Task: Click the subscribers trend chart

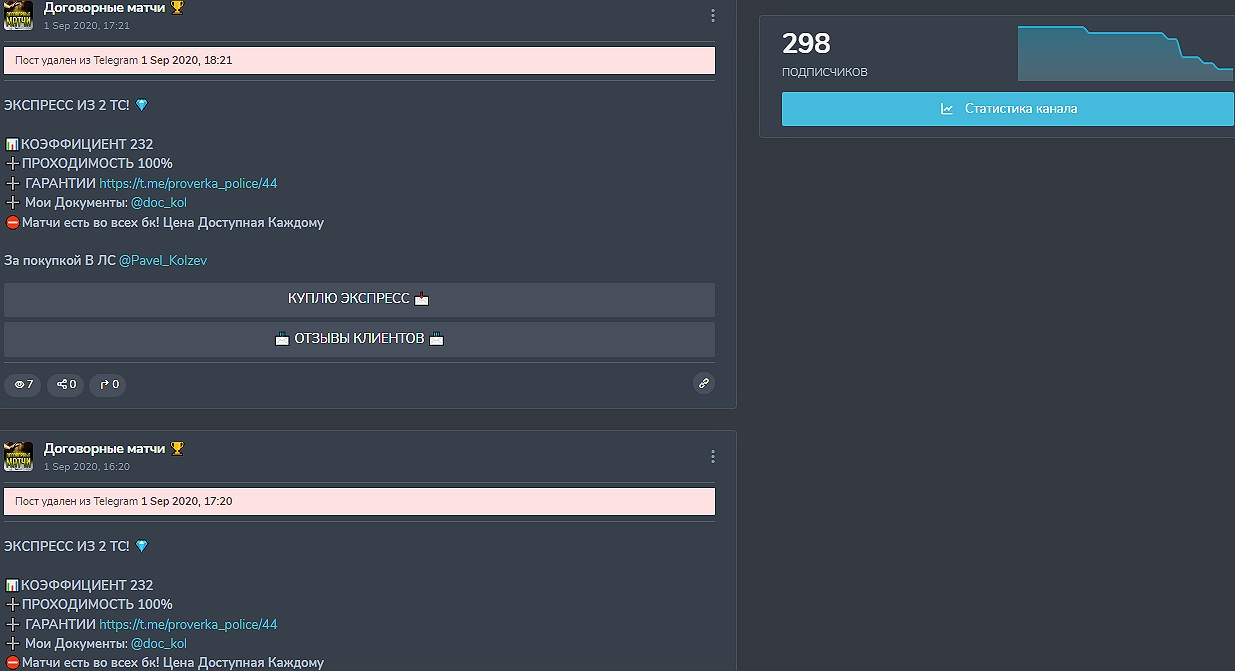Action: pyautogui.click(x=1124, y=54)
